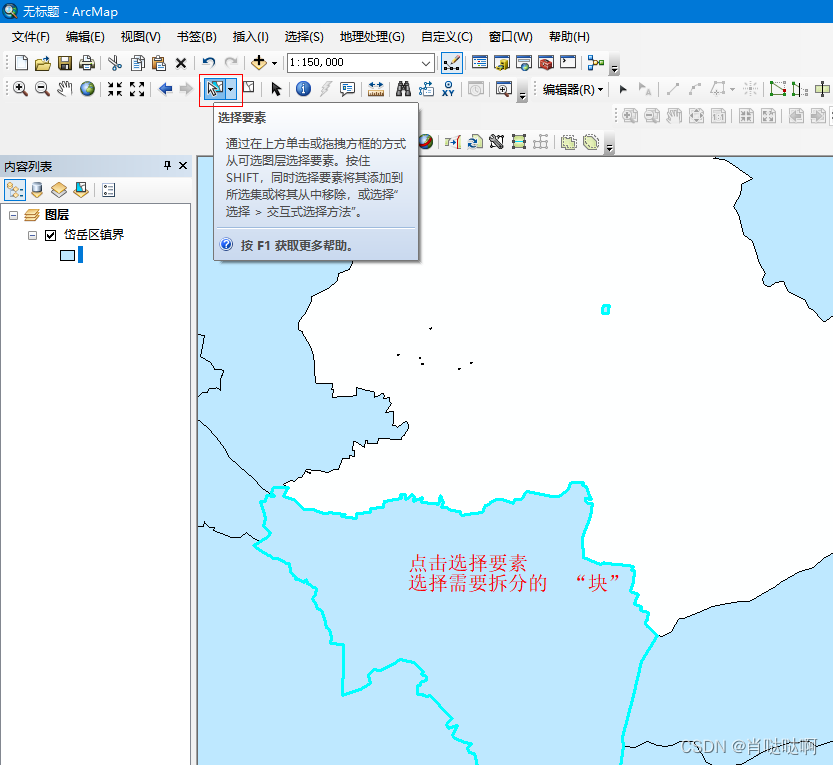
Task: Copy the selected item
Action: click(x=138, y=63)
